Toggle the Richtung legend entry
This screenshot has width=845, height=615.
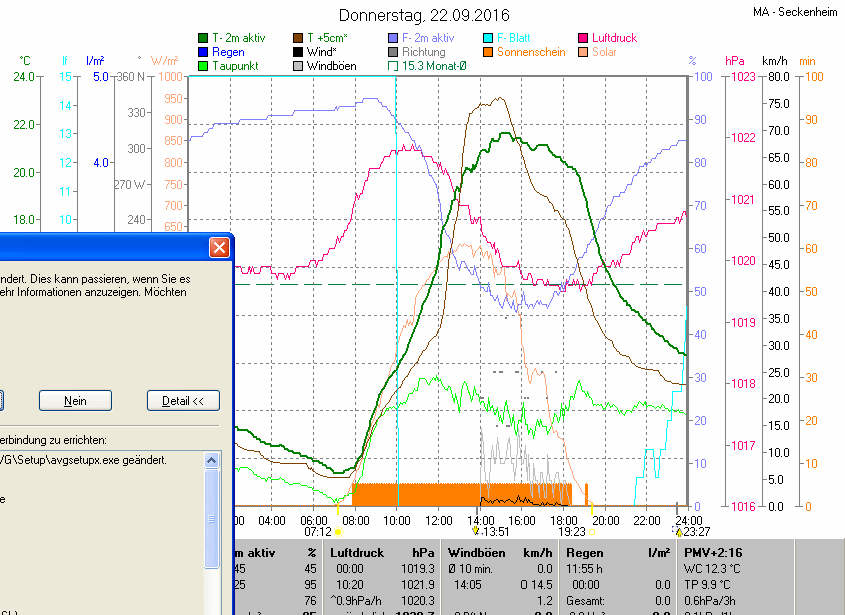(x=393, y=52)
